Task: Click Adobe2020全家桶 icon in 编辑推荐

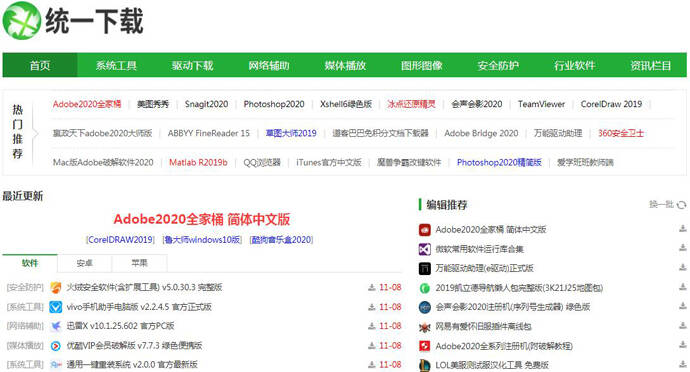Action: [x=425, y=229]
